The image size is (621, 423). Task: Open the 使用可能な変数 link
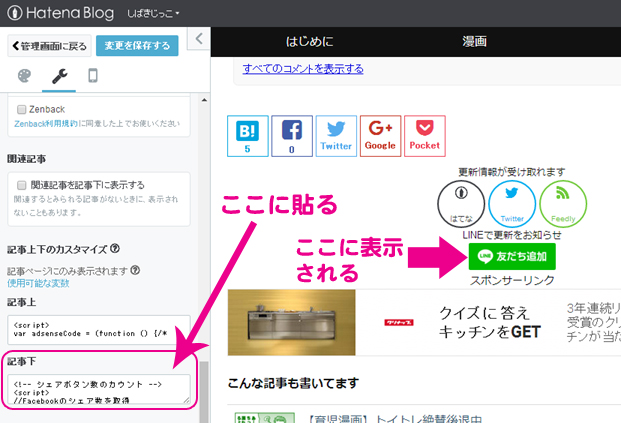[38, 283]
